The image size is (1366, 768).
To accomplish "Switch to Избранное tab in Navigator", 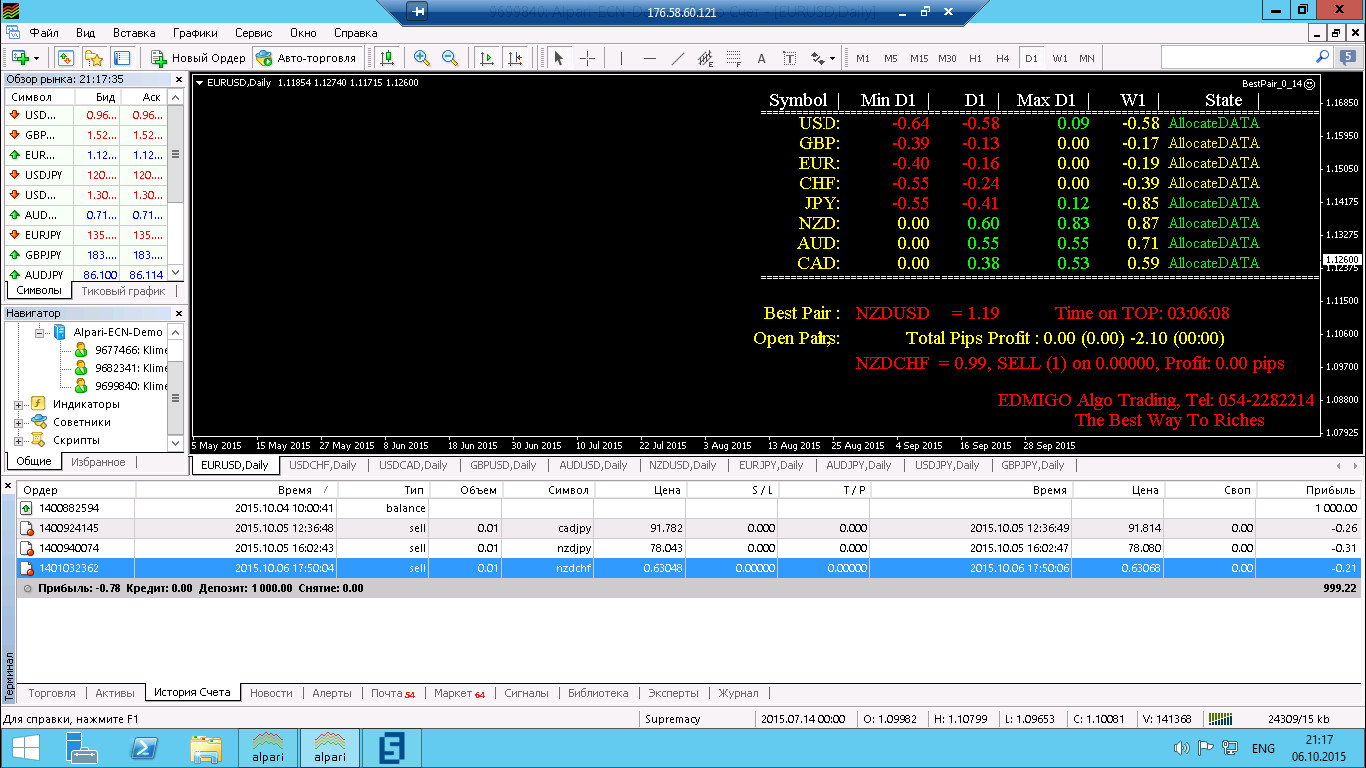I will pos(98,462).
